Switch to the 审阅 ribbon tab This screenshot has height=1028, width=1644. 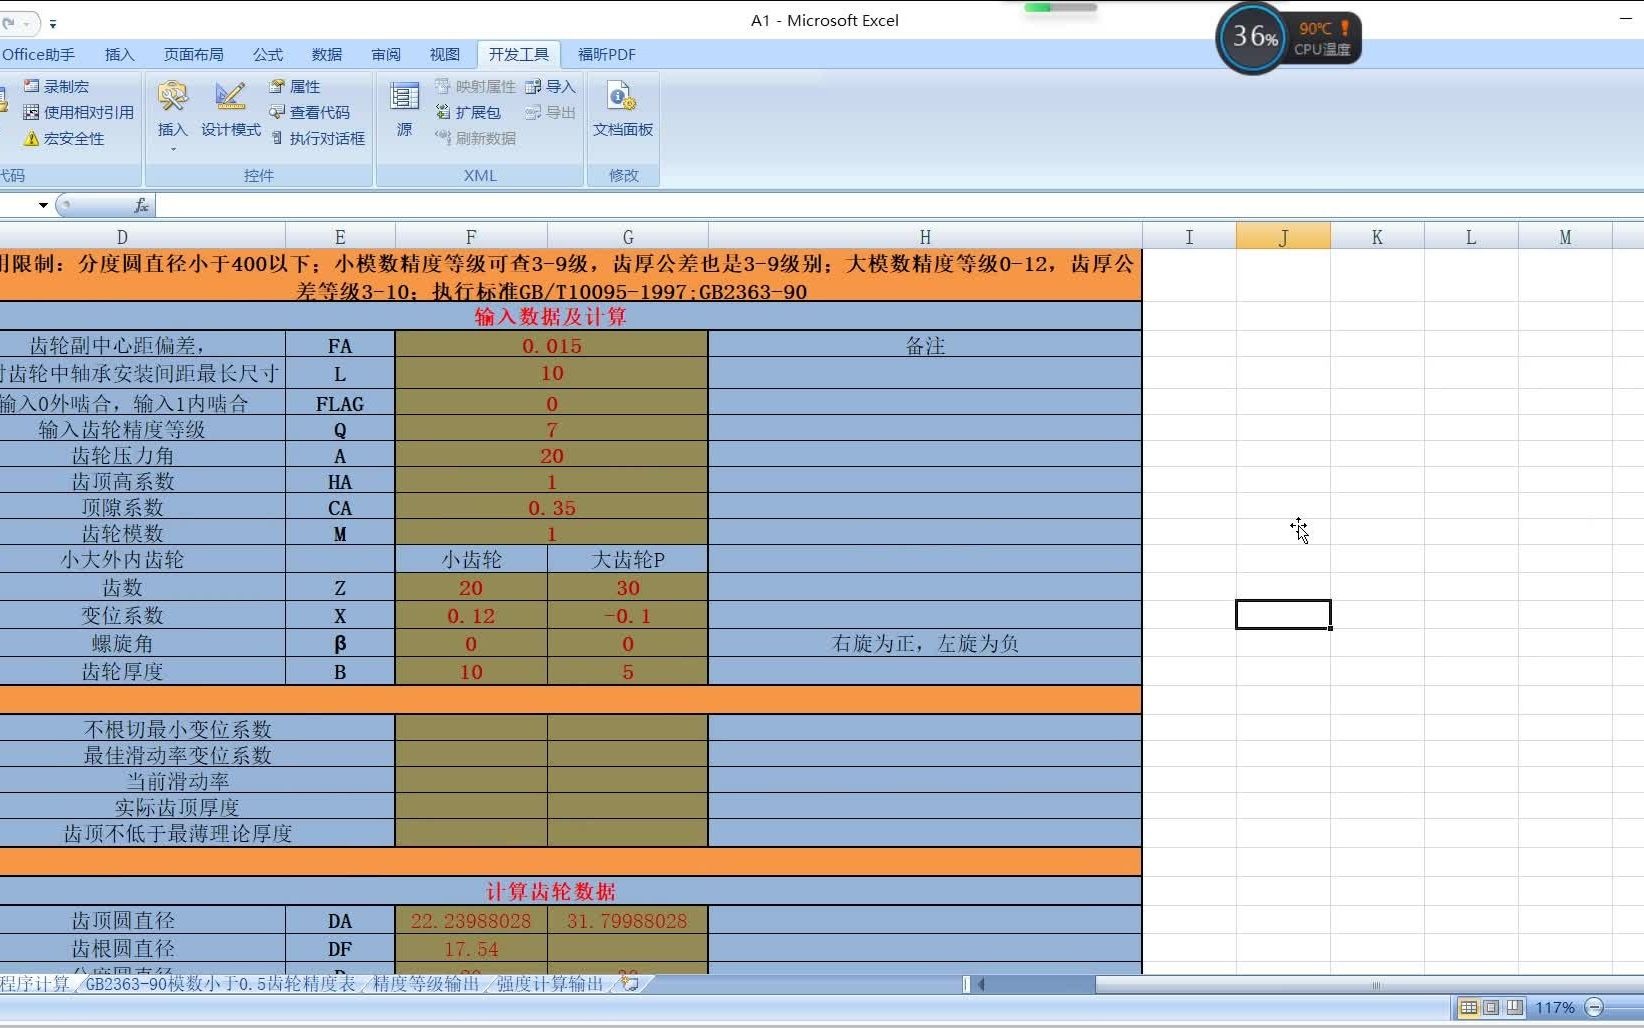tap(386, 54)
